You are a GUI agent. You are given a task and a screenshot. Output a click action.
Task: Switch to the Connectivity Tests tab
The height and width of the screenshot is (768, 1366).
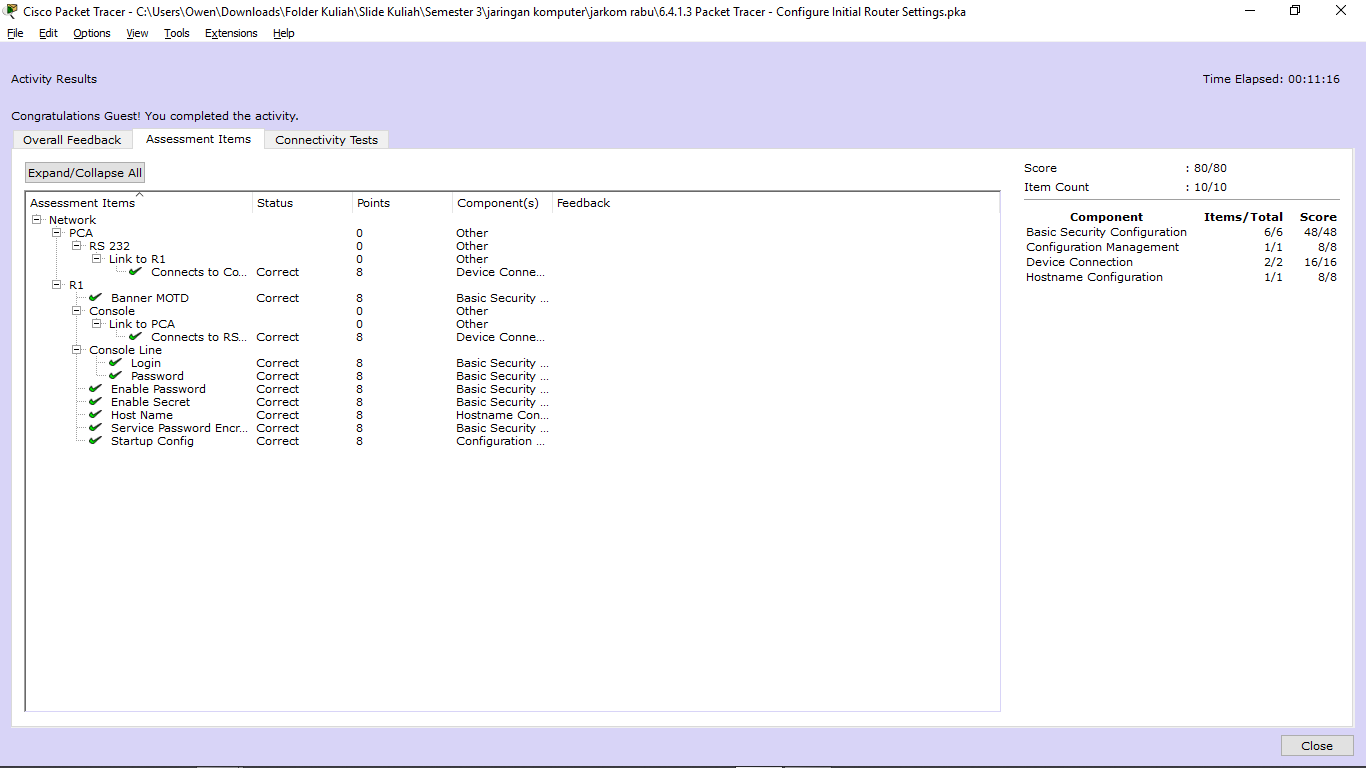pos(326,140)
